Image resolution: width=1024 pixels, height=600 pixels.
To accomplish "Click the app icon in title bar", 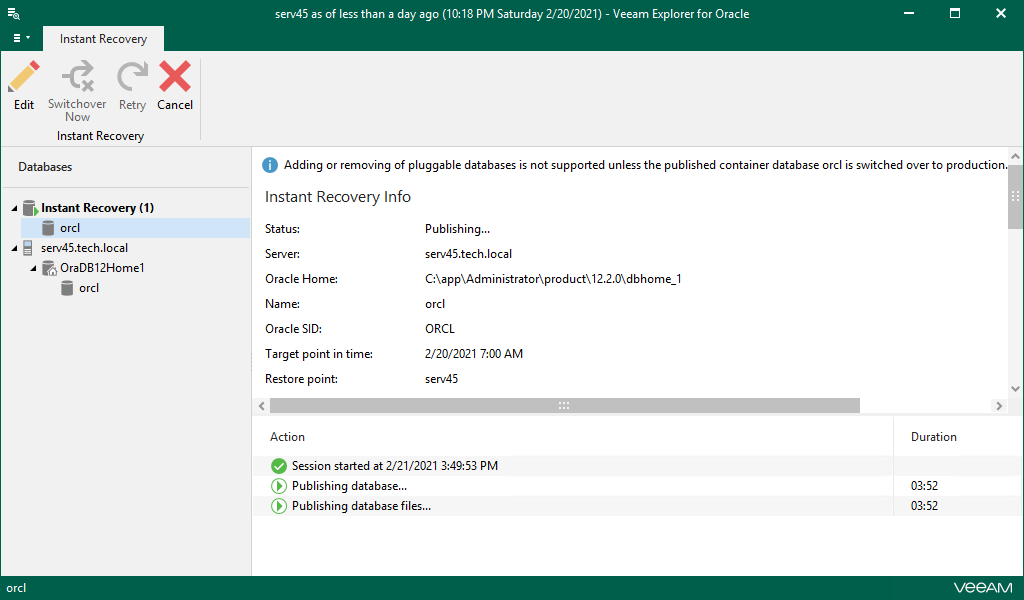I will [14, 13].
